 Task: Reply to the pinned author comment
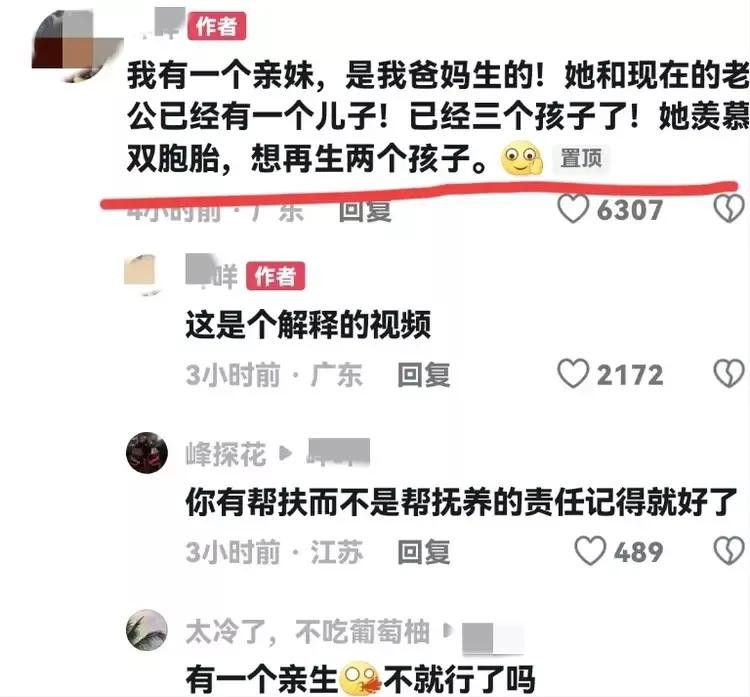365,211
